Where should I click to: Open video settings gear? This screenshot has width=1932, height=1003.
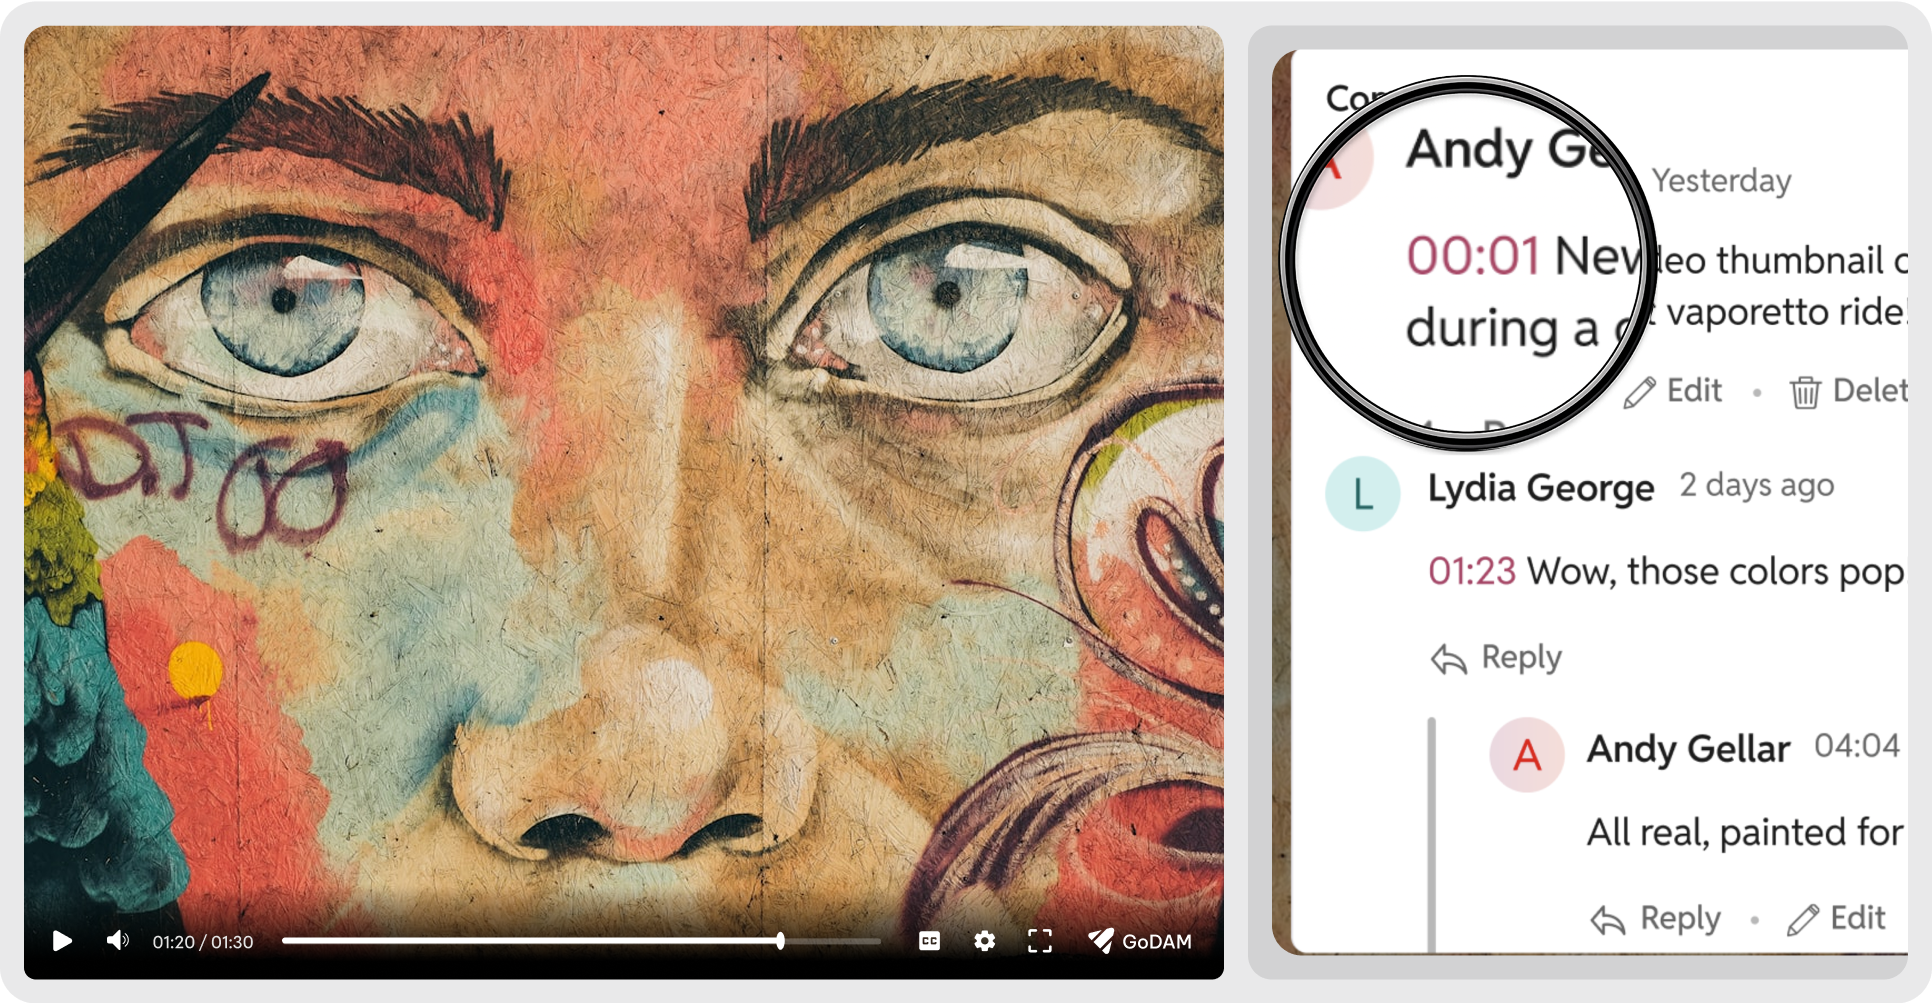[x=984, y=941]
